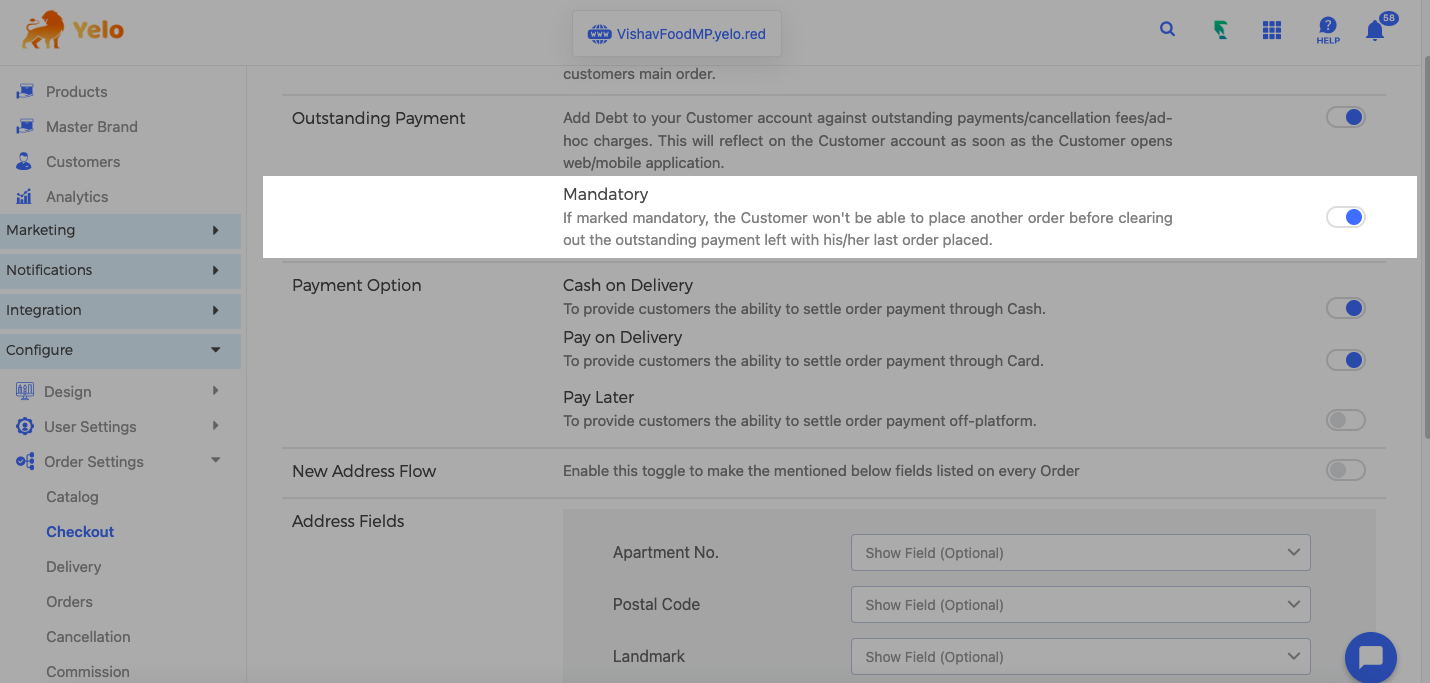Open the apps grid icon

(1272, 30)
